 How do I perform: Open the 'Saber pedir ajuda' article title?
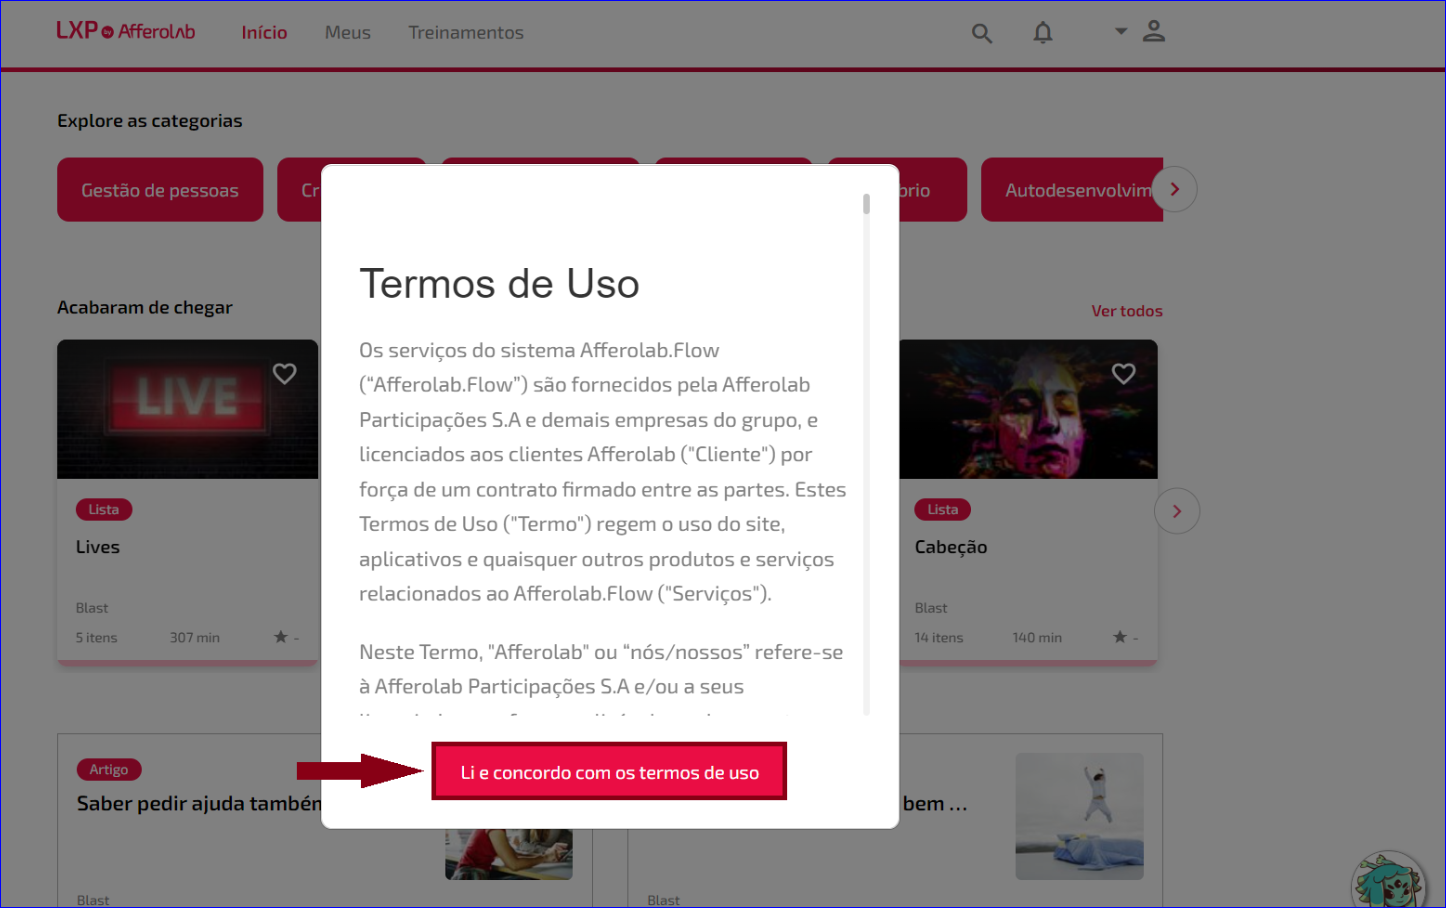pos(199,804)
